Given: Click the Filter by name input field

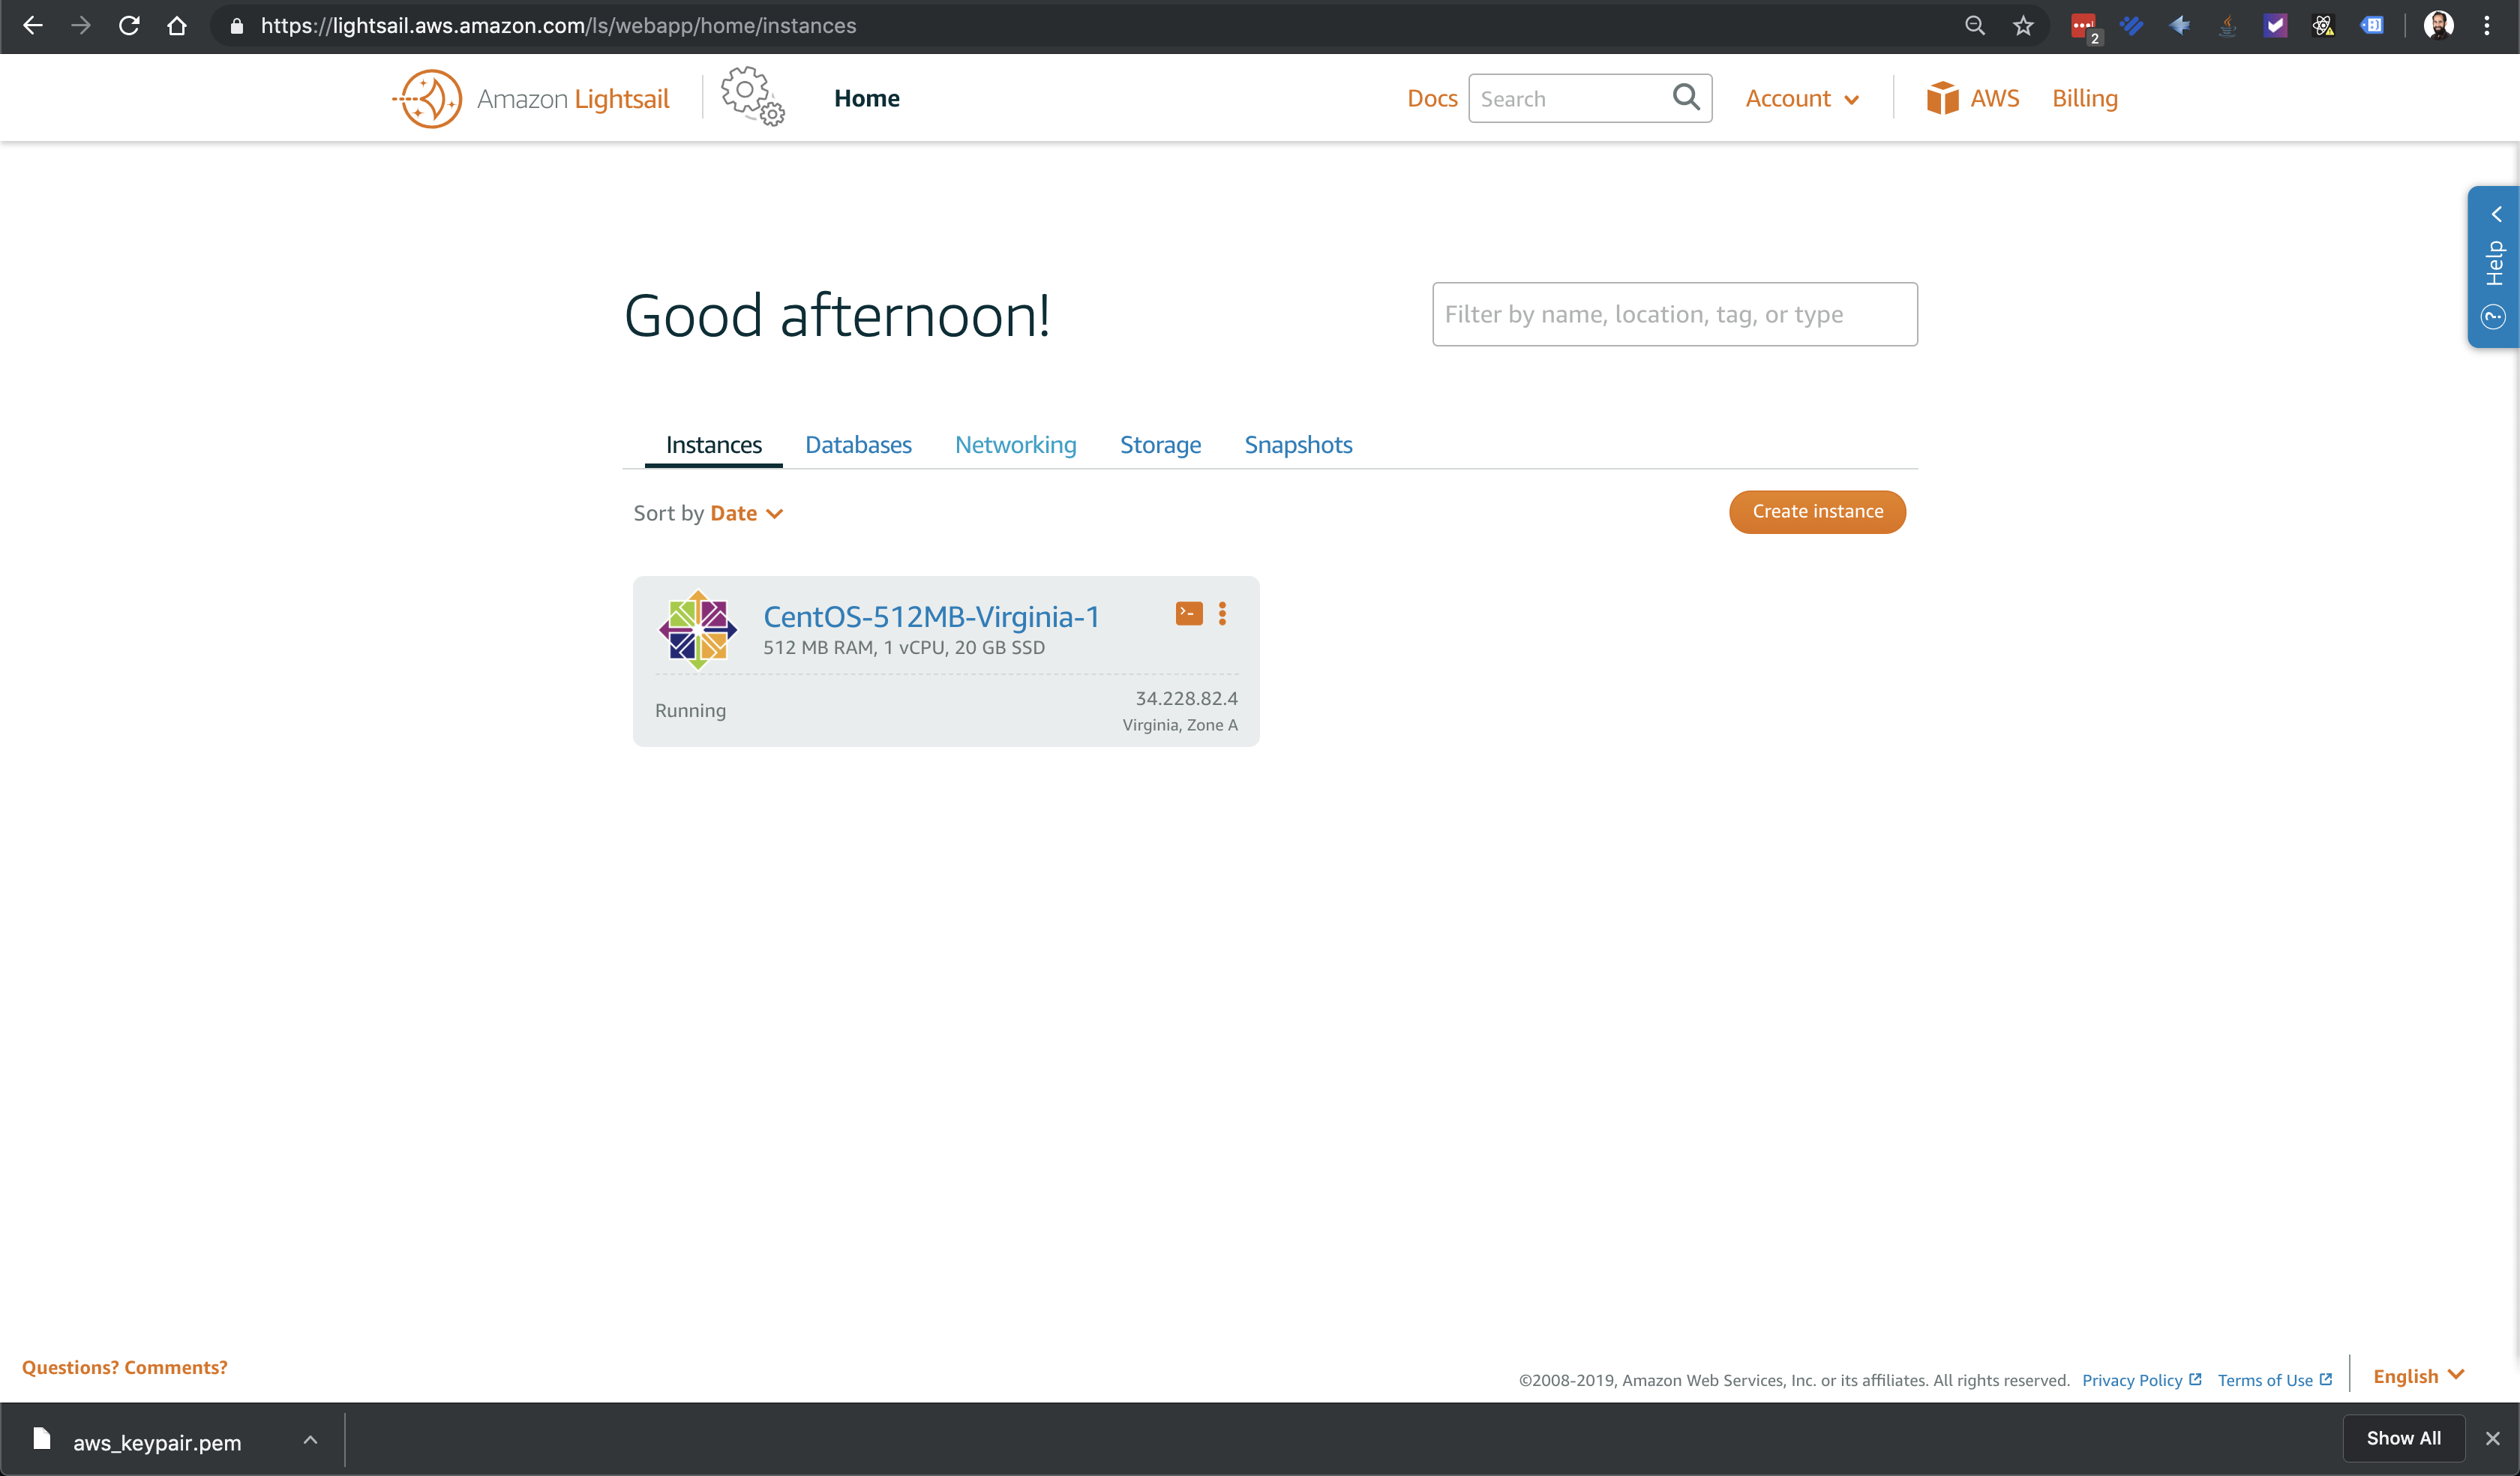Looking at the screenshot, I should coord(1673,313).
